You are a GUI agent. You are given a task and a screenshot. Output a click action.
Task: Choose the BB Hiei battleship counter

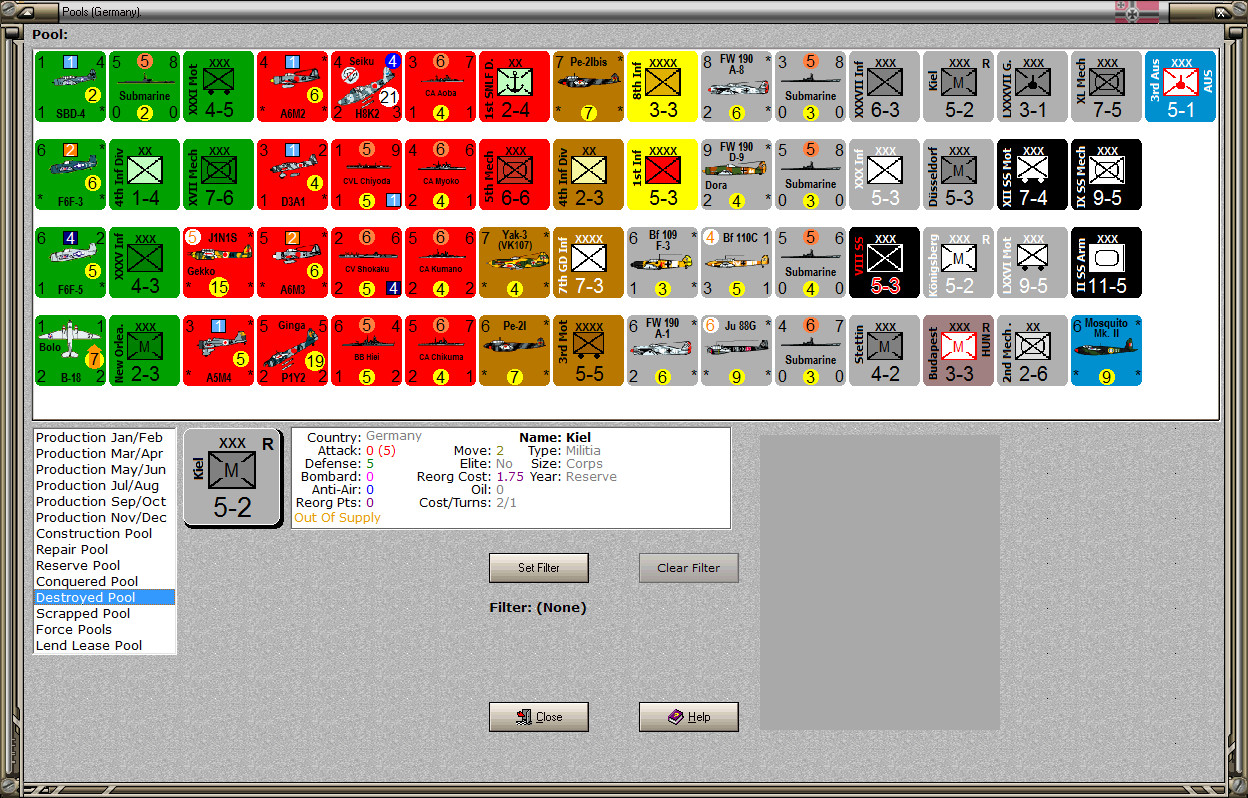tap(366, 351)
